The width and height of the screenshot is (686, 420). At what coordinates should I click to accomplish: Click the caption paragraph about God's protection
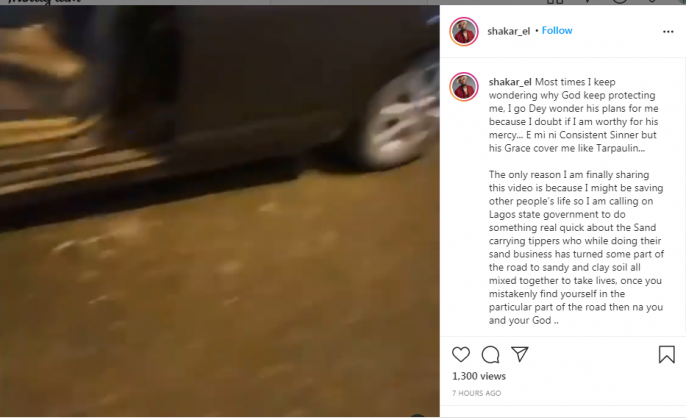(x=574, y=115)
